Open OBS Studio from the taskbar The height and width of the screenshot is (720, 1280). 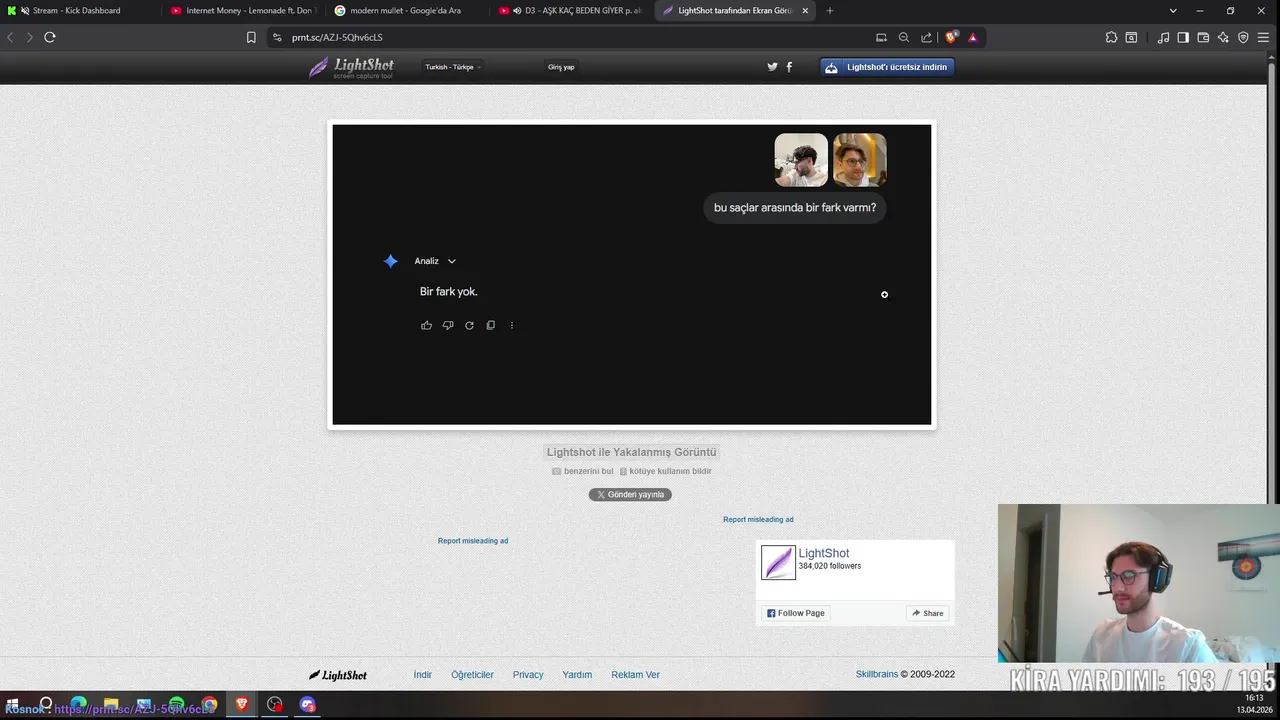275,705
